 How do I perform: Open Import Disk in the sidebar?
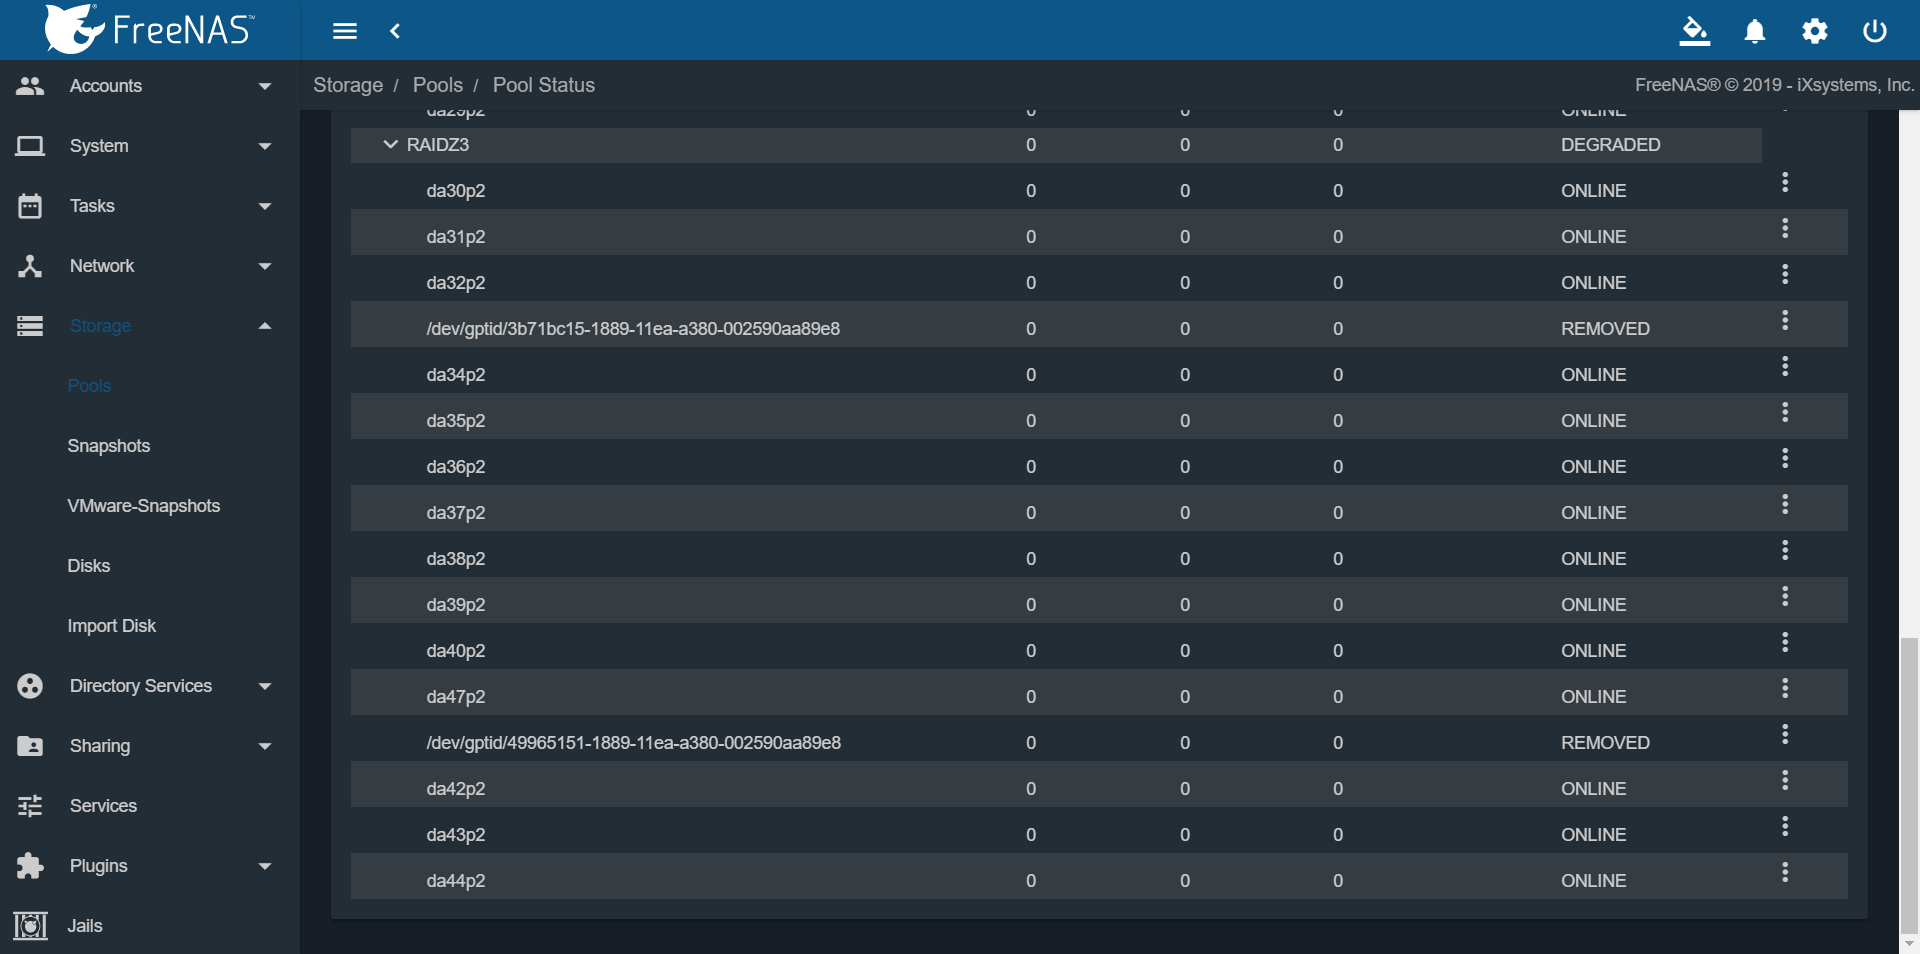(112, 626)
